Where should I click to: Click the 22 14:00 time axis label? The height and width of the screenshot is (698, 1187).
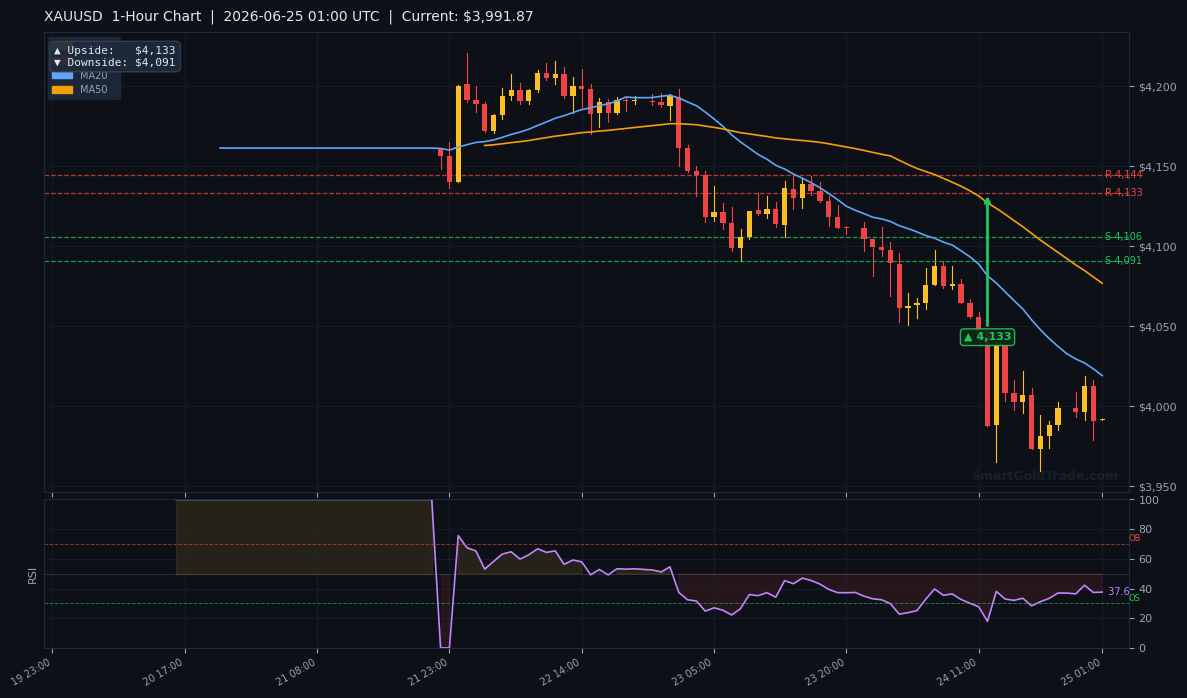click(561, 672)
